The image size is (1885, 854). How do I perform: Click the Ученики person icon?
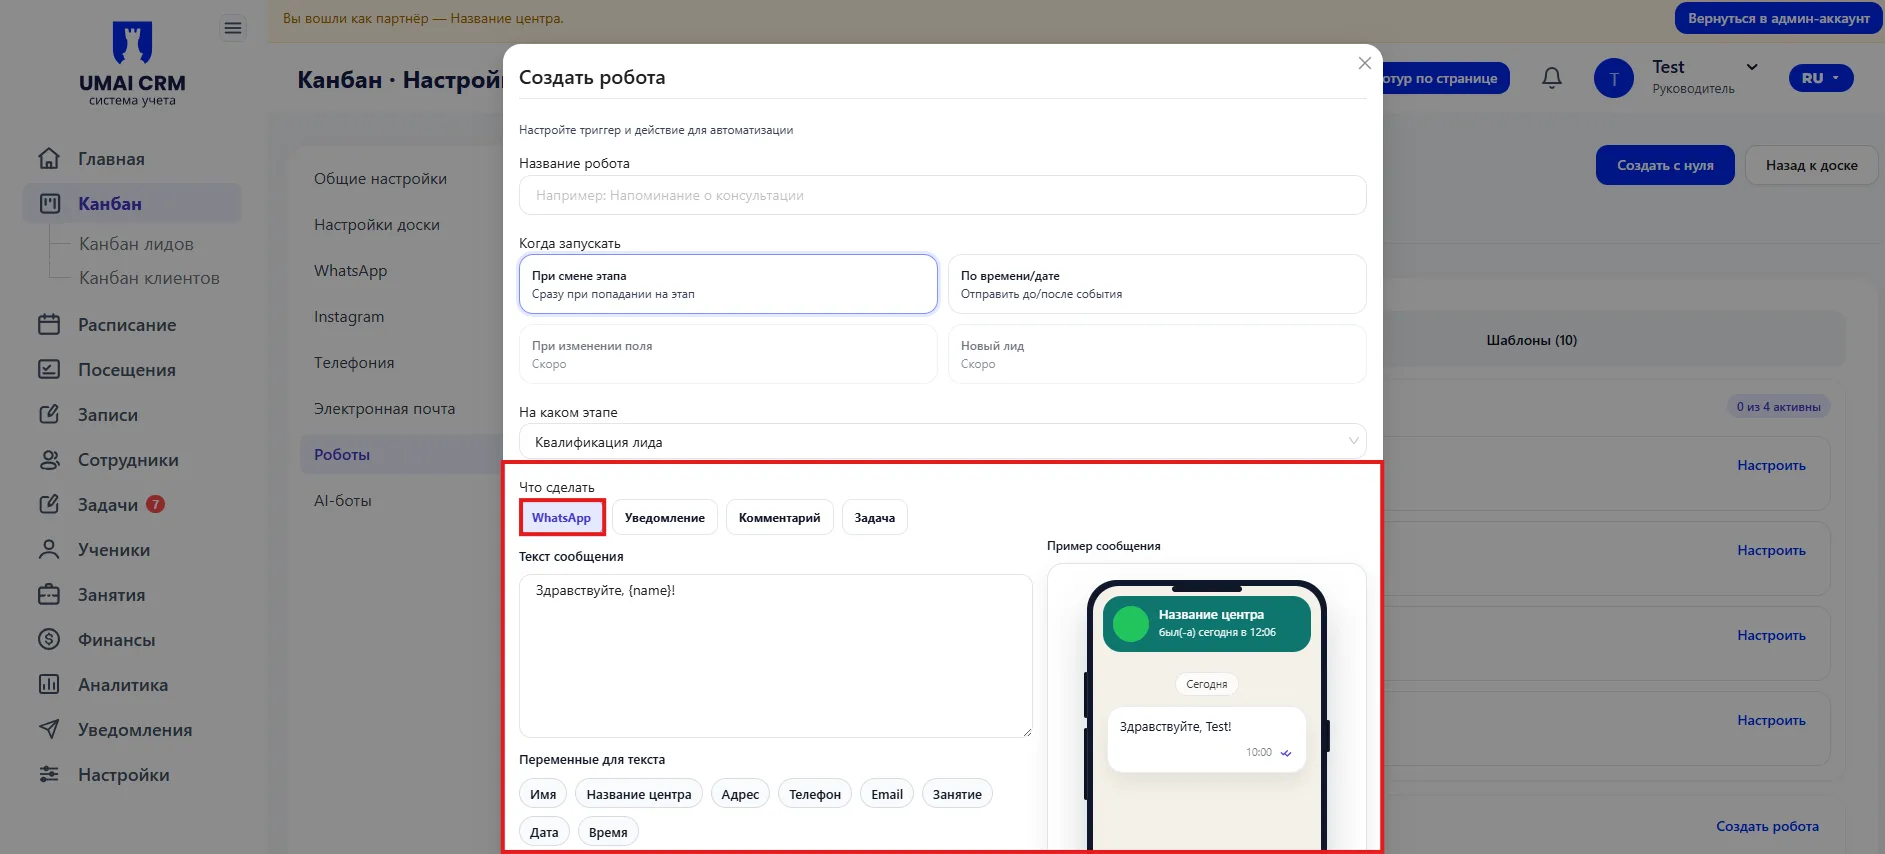click(49, 550)
